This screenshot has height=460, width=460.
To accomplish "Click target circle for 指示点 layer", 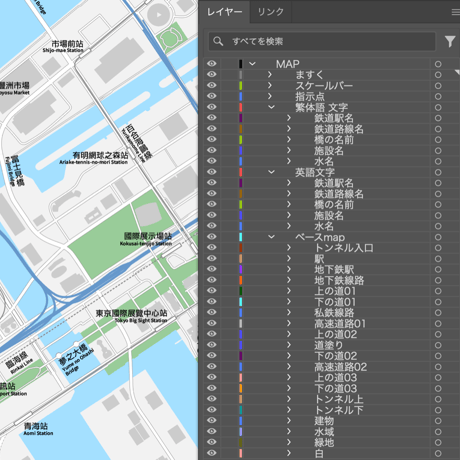I will [x=438, y=97].
